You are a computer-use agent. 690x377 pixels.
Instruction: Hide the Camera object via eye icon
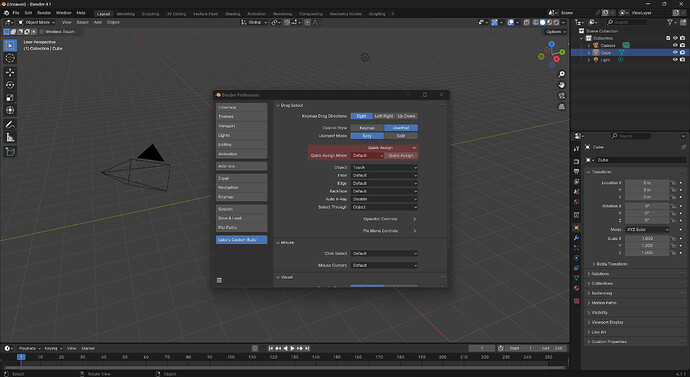coord(675,45)
